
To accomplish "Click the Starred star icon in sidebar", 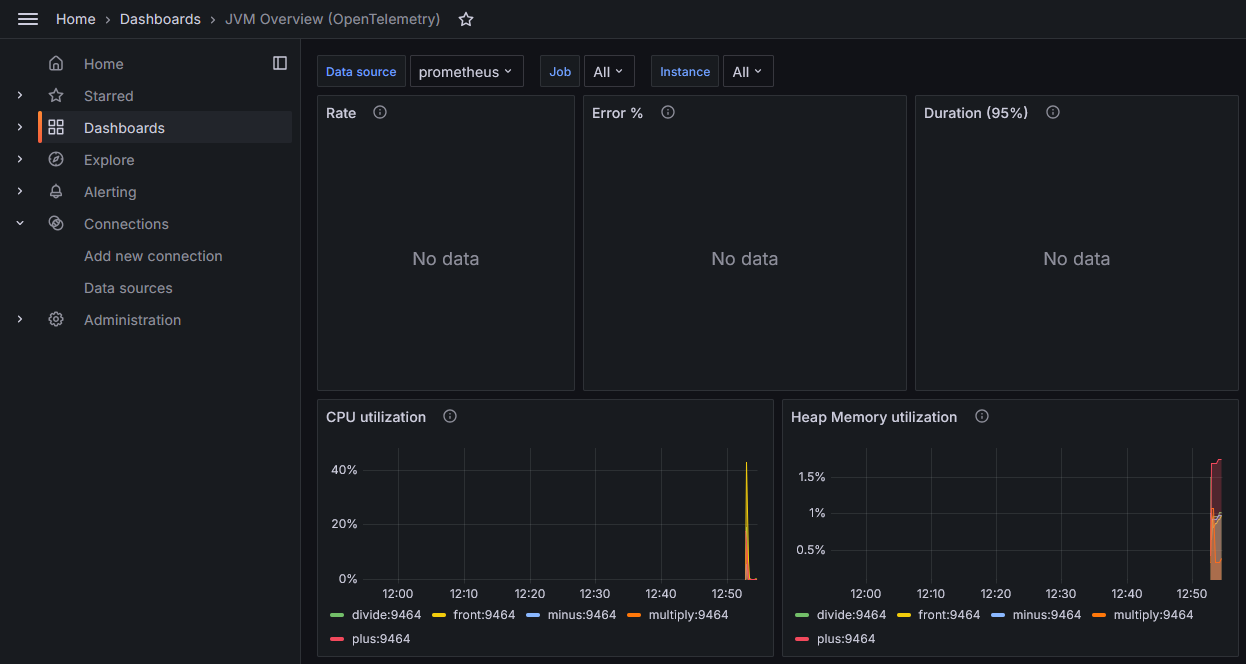I will (56, 96).
